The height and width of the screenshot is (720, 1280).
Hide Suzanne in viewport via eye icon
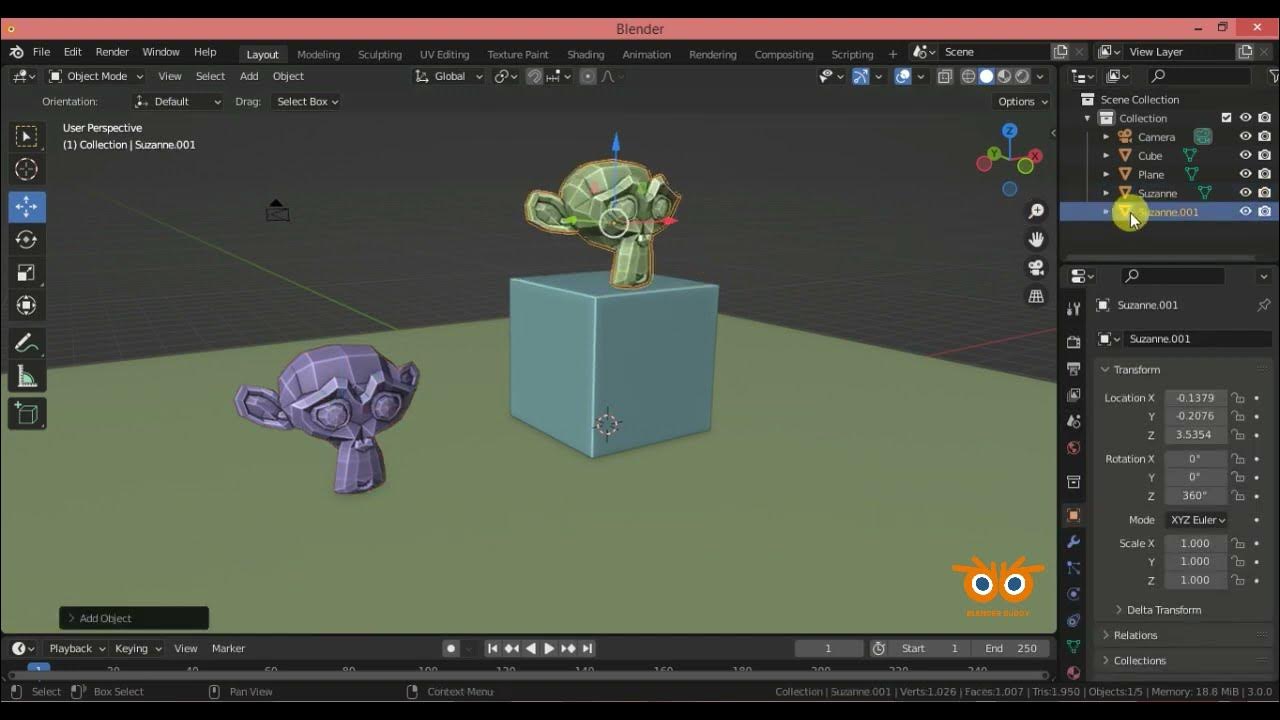pos(1246,193)
